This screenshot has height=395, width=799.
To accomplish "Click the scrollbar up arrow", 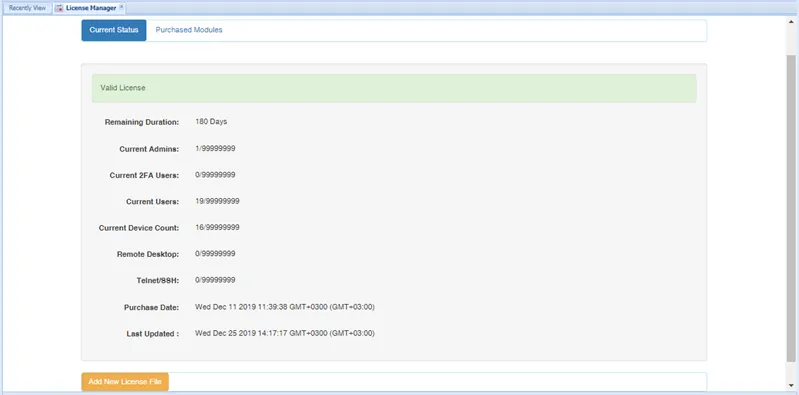I will point(791,23).
